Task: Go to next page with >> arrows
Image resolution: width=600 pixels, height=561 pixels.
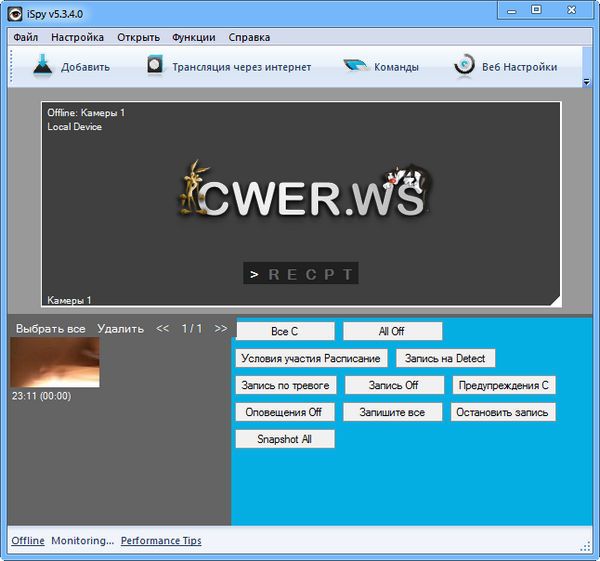Action: 221,328
